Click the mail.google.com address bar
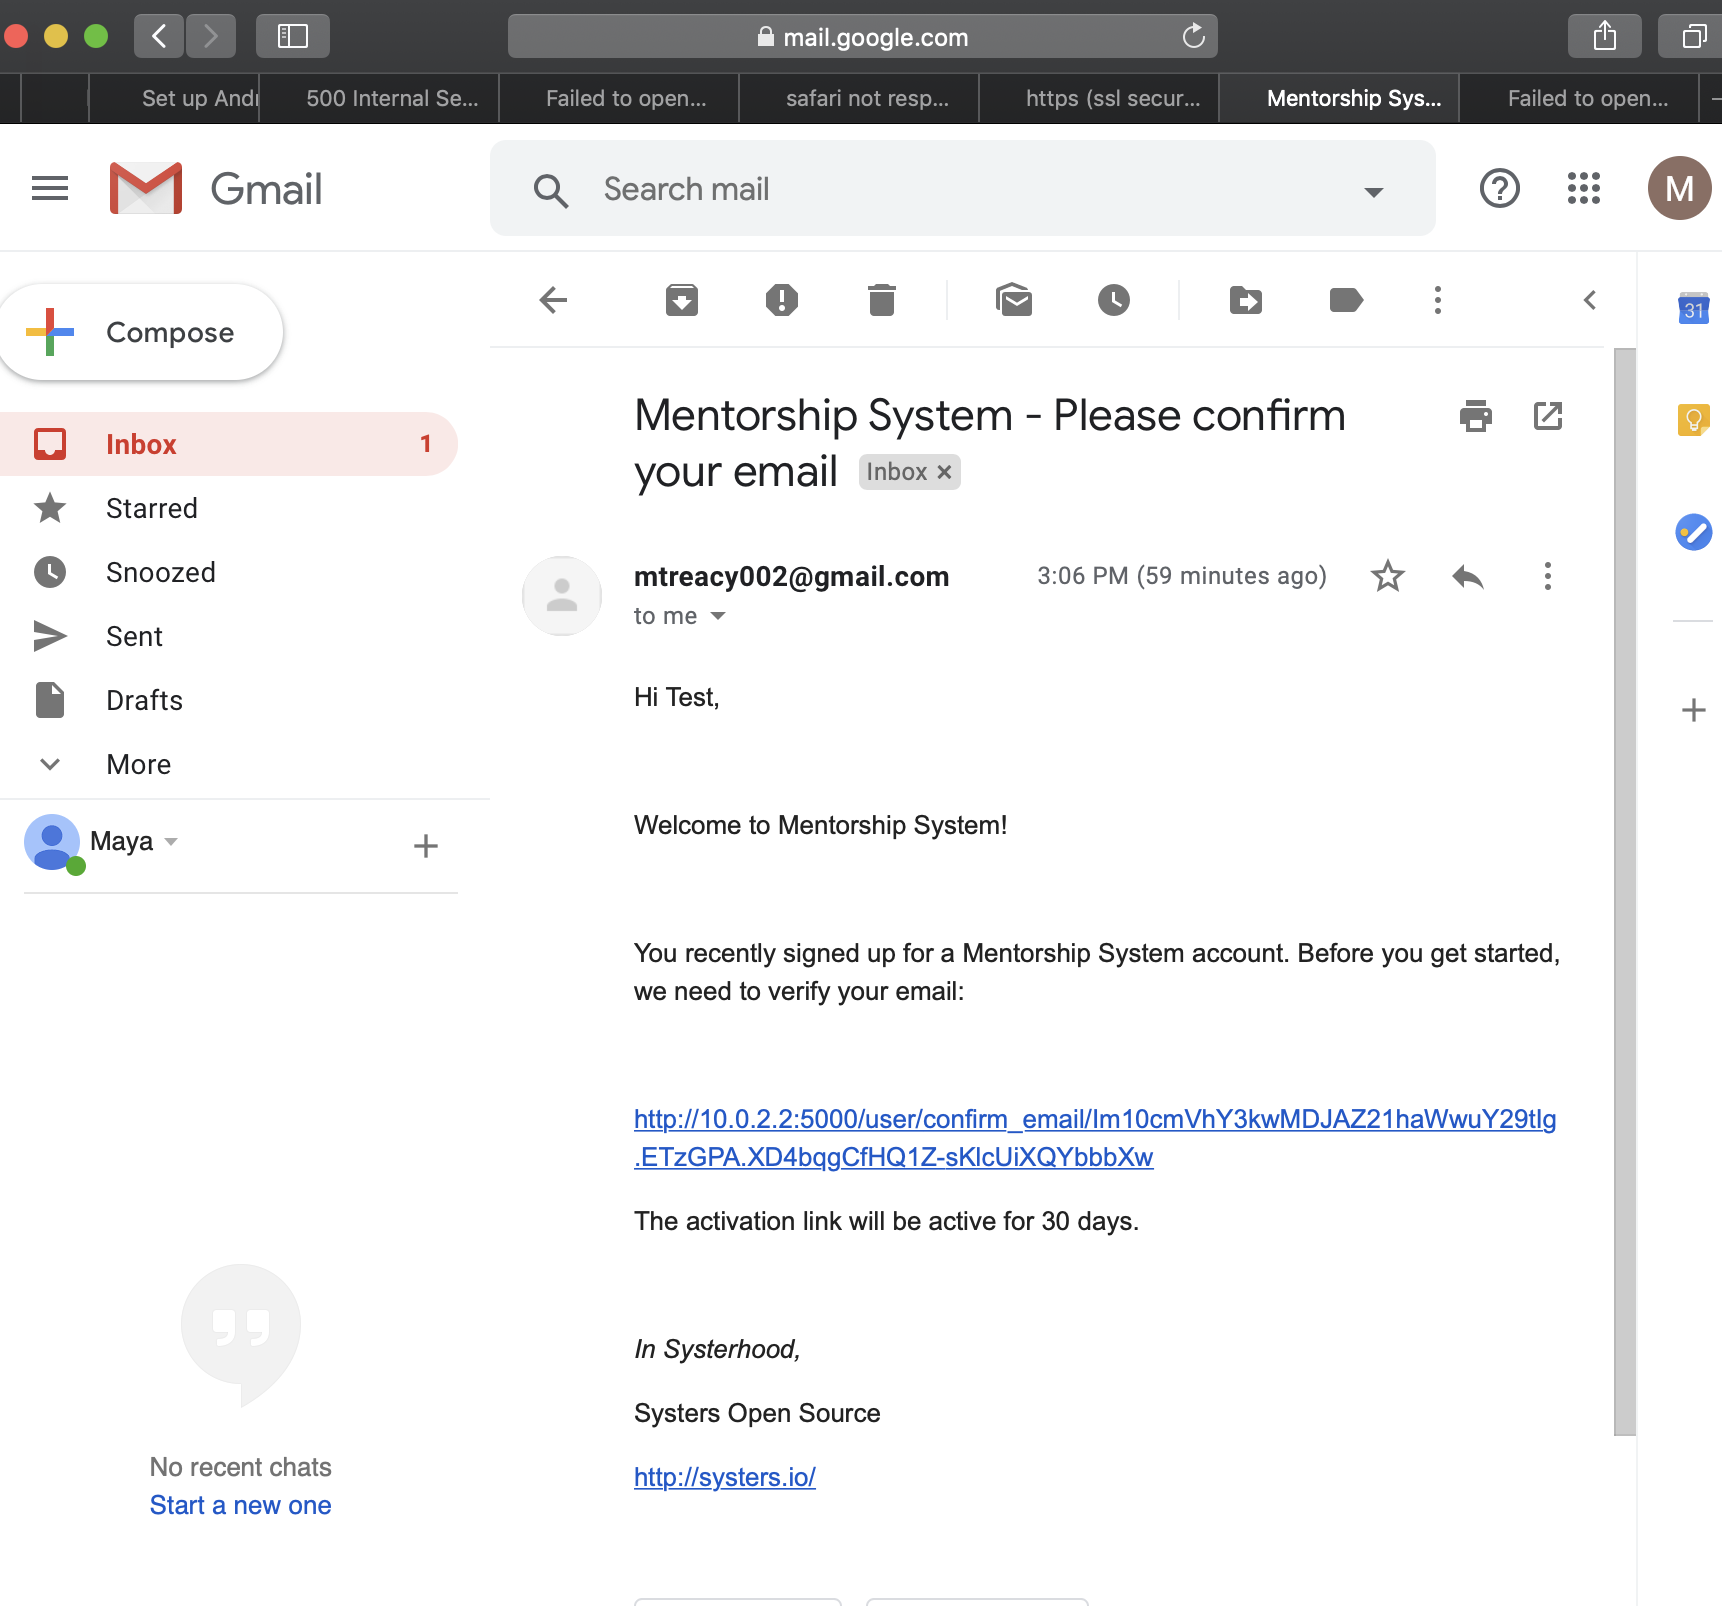1722x1606 pixels. [x=863, y=37]
